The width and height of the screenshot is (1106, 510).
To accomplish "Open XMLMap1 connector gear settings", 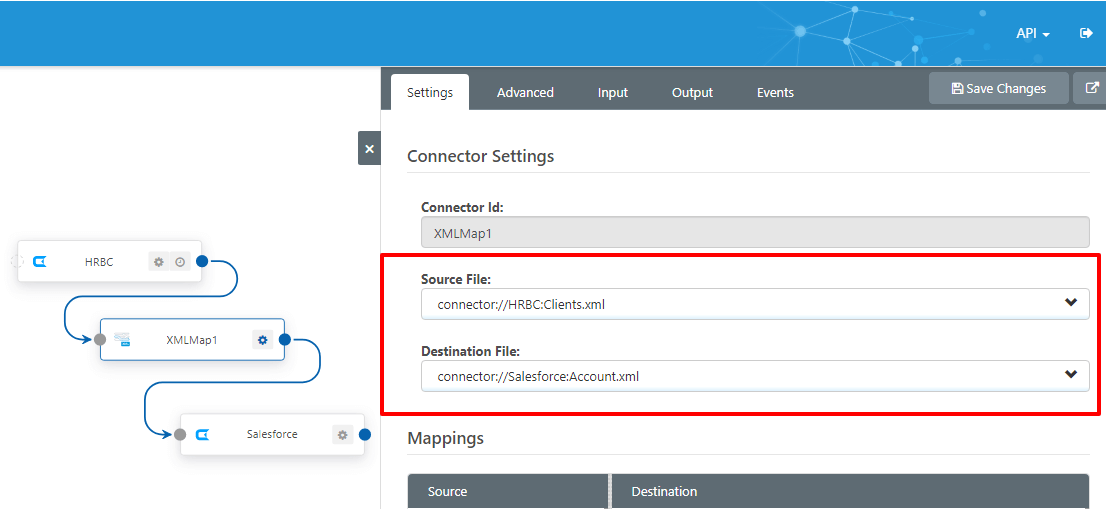I will pos(263,340).
